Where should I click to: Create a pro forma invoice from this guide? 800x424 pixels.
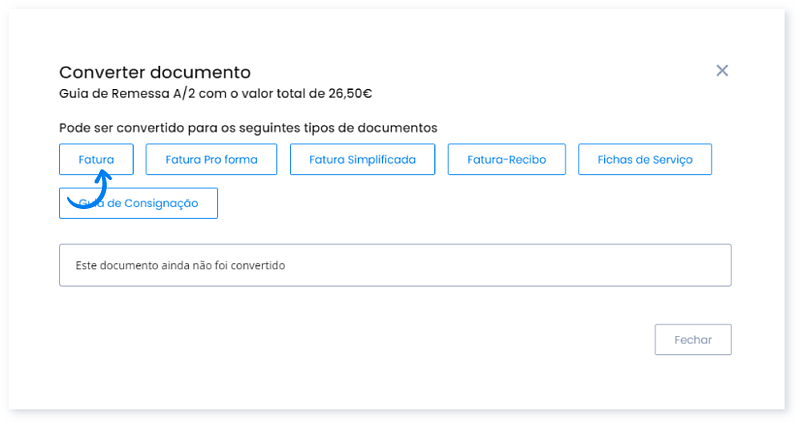(211, 160)
